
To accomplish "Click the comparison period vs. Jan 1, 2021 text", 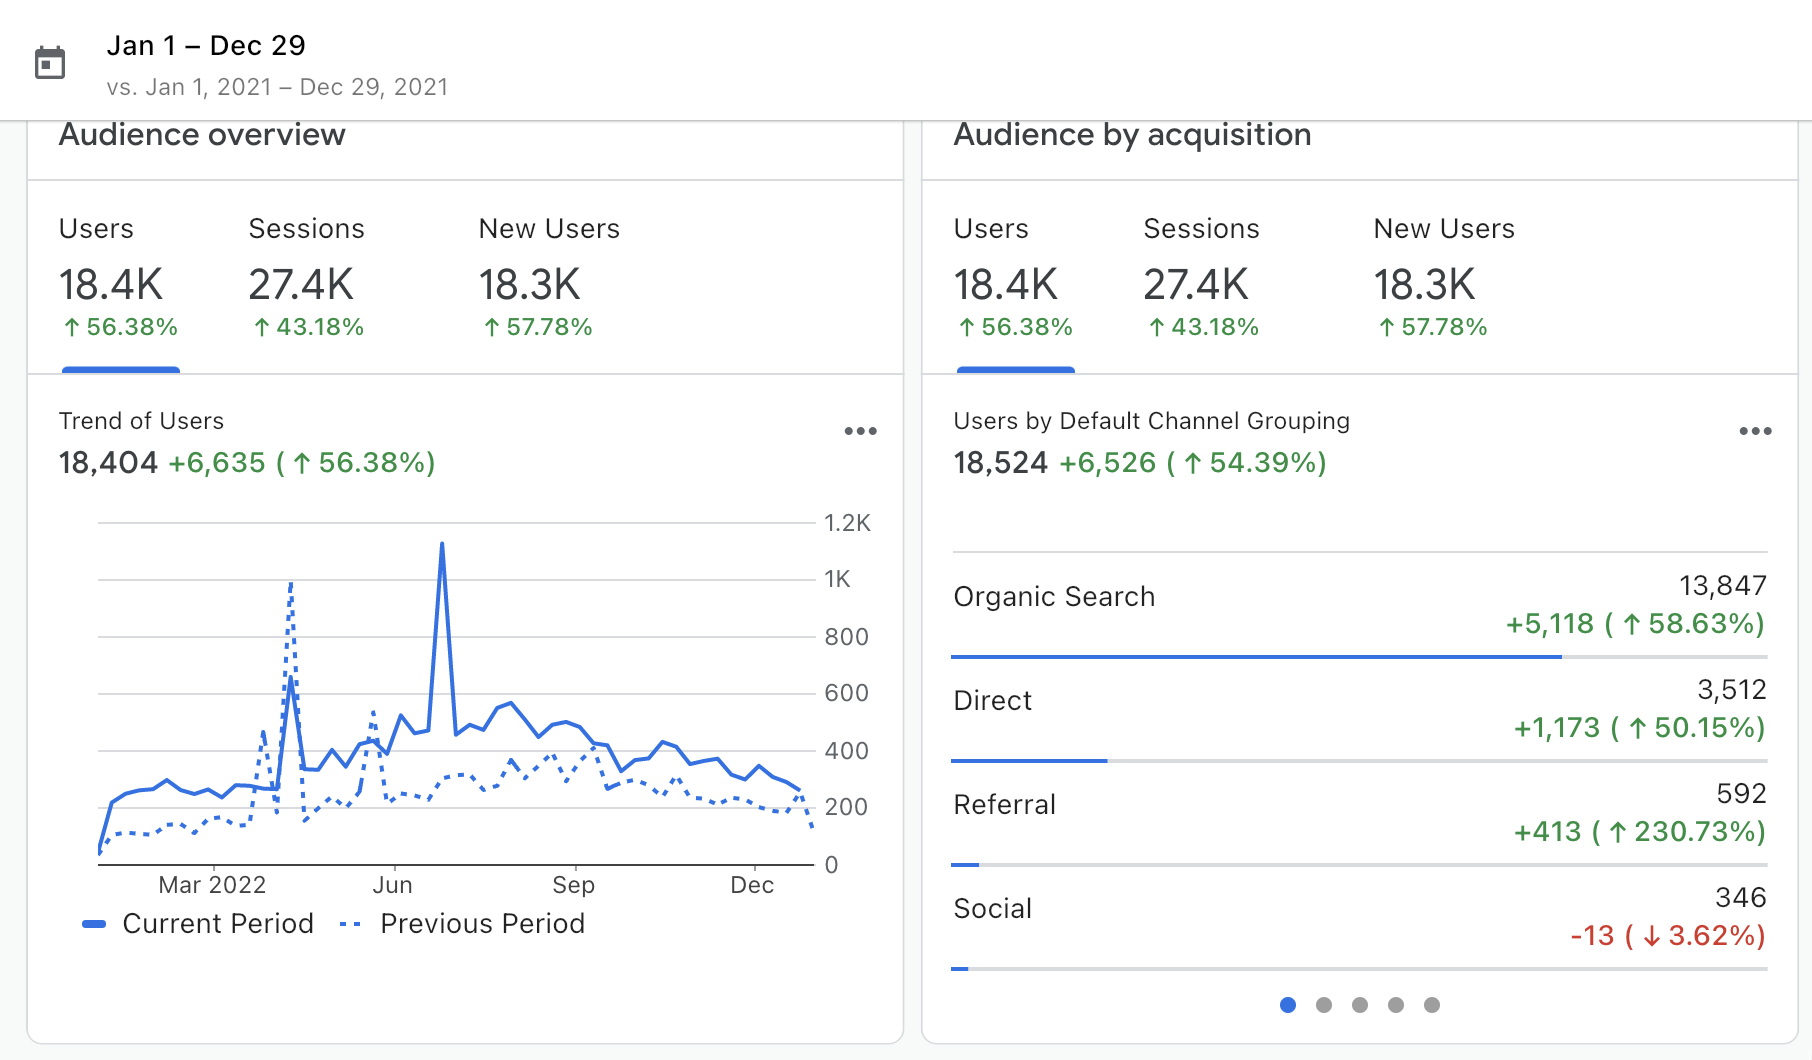I will [277, 87].
